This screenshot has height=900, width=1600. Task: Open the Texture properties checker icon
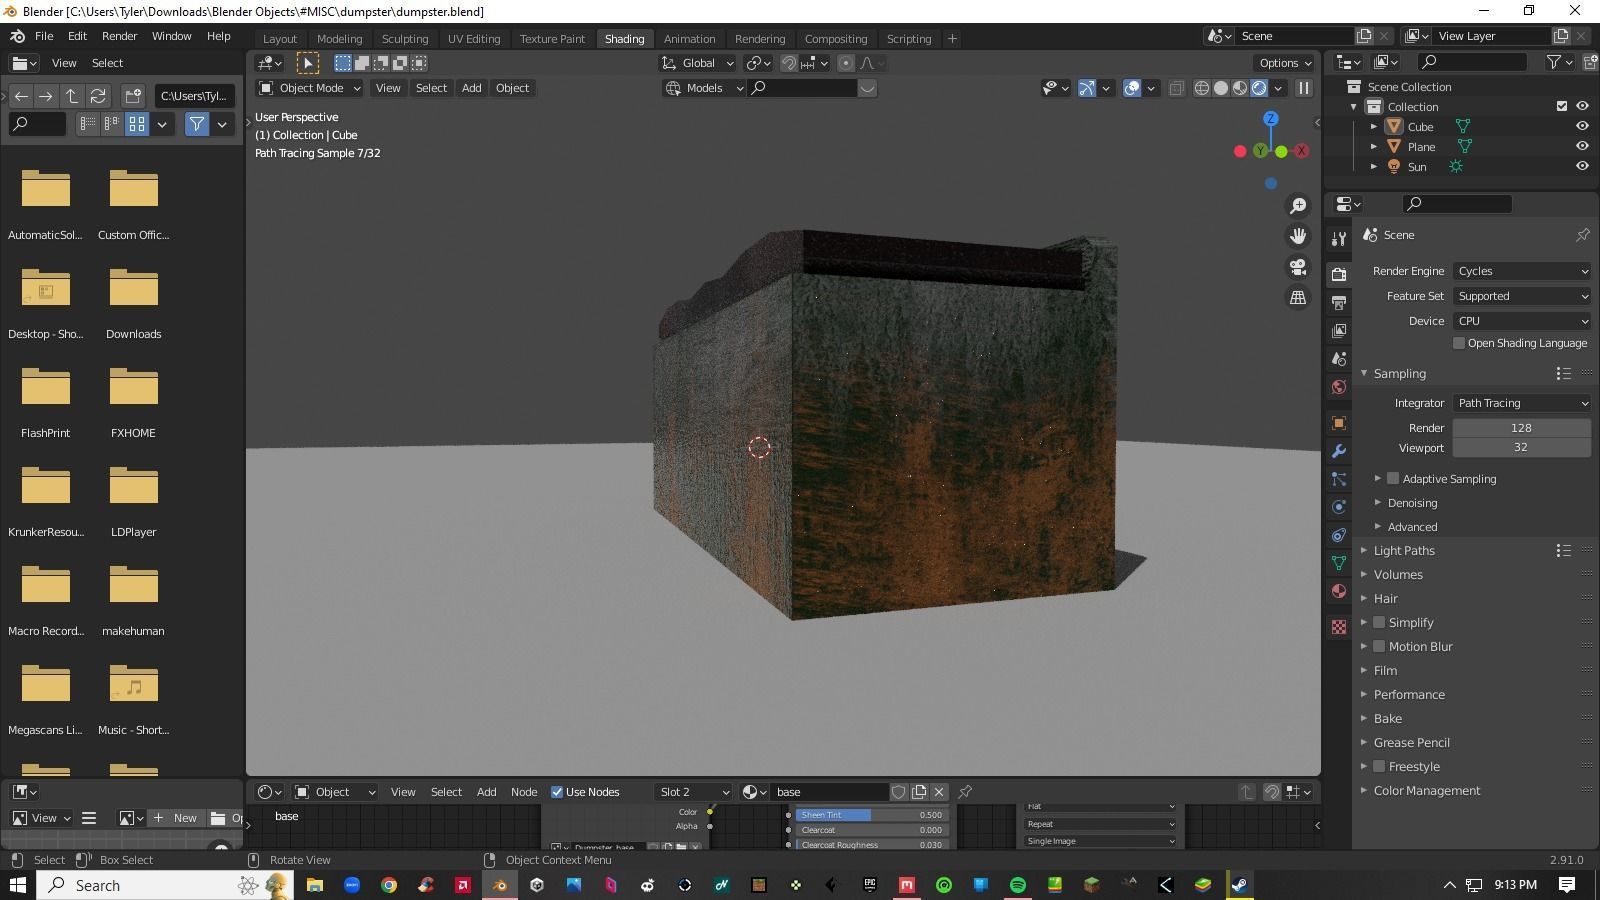click(x=1339, y=627)
